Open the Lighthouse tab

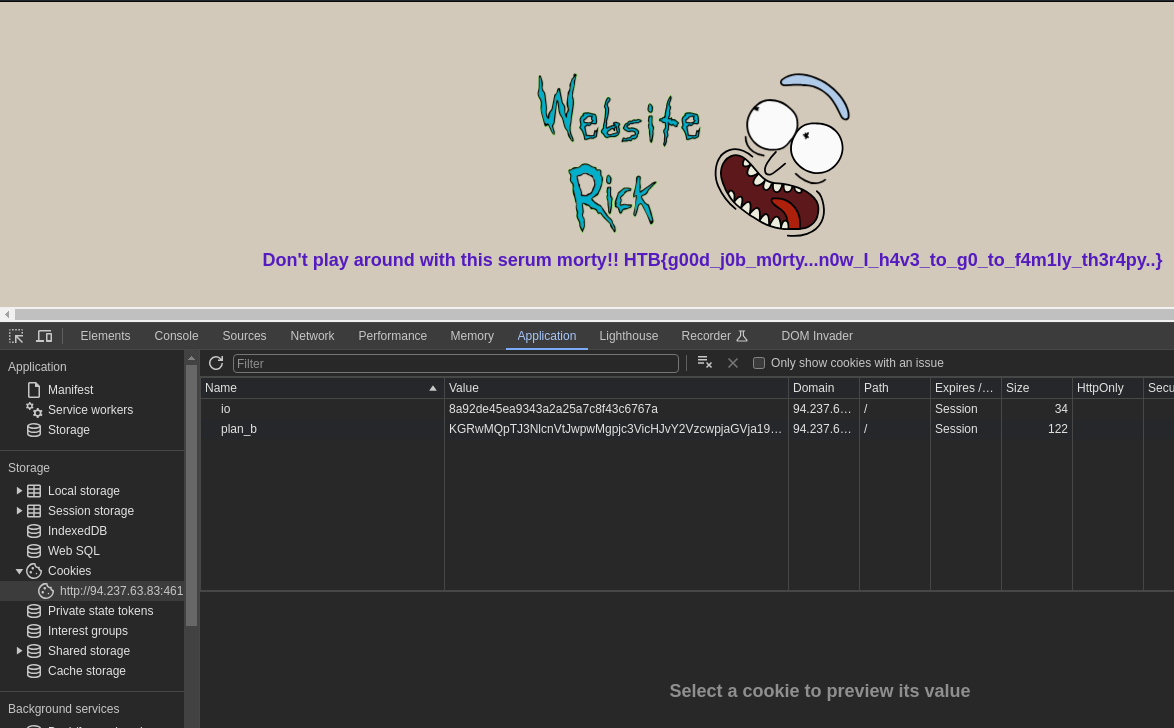tap(628, 336)
